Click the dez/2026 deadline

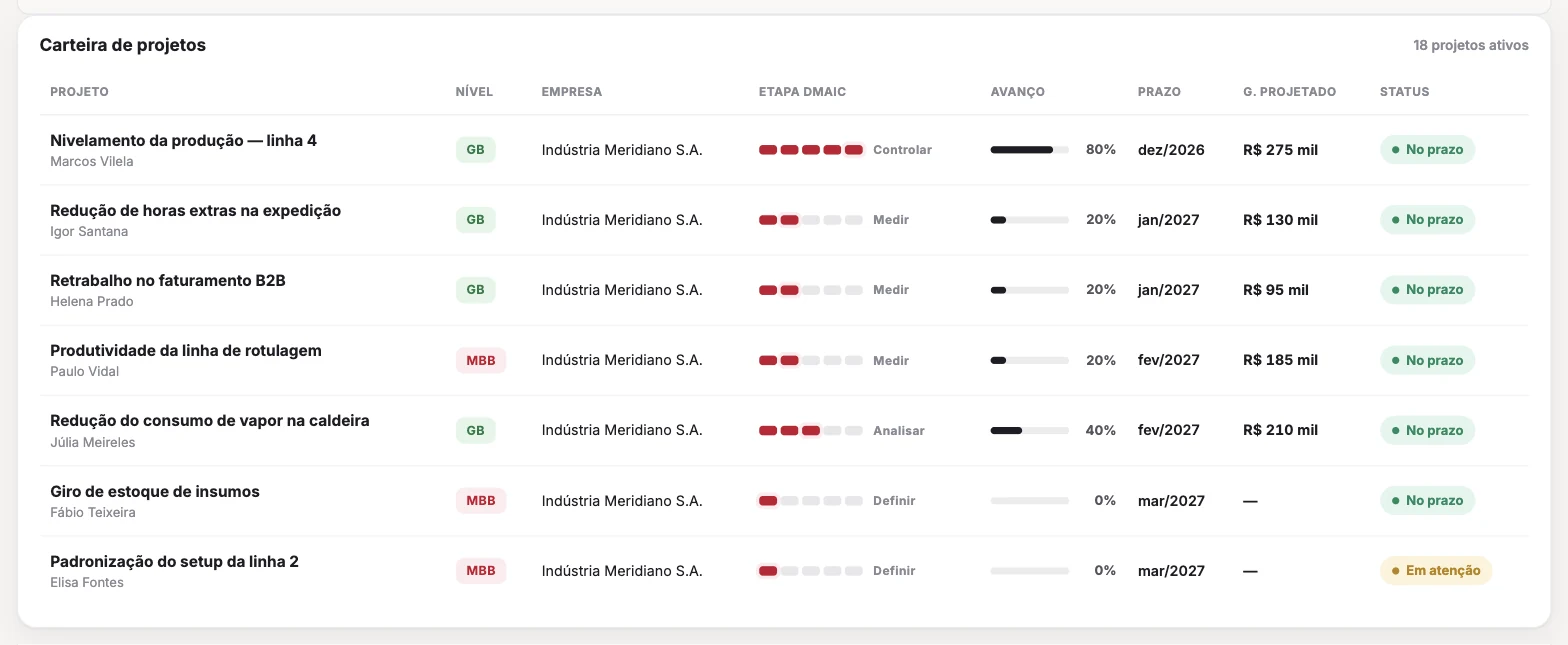(1171, 150)
